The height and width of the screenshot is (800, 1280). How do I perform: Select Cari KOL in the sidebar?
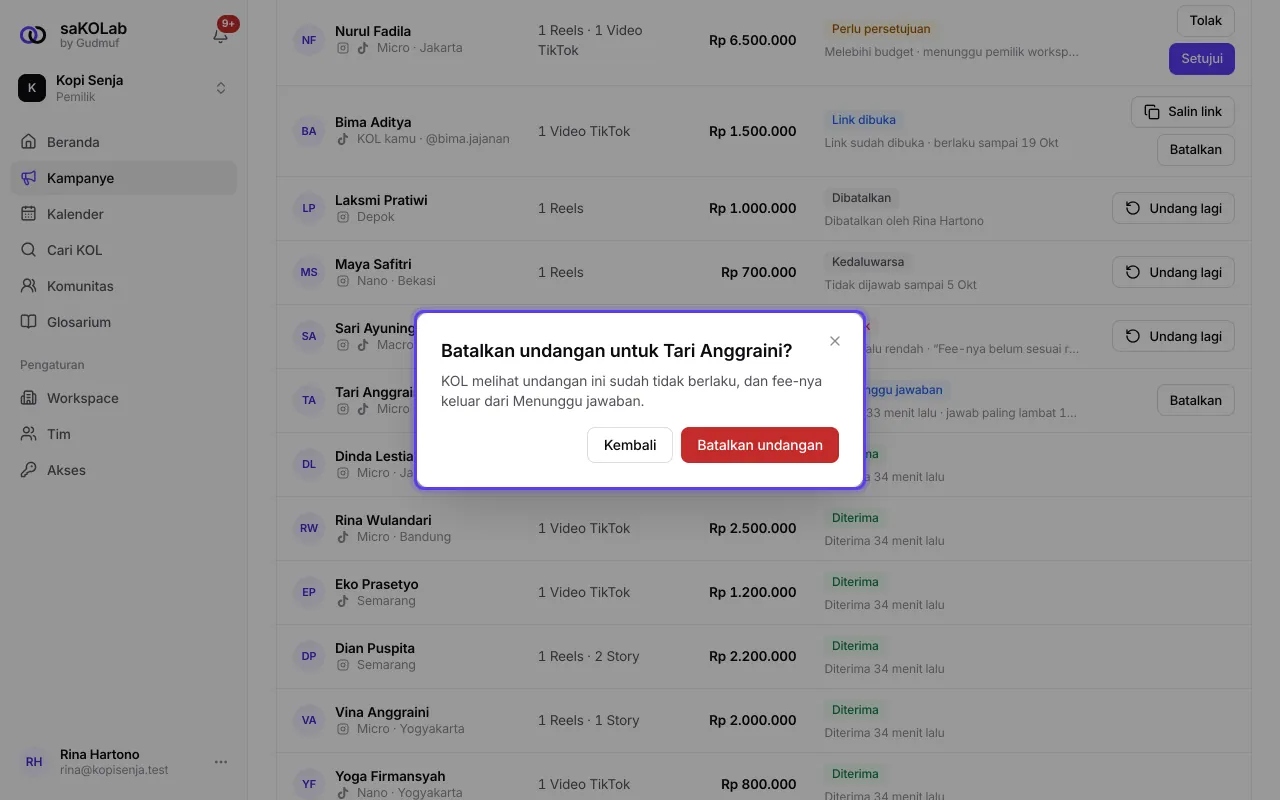tap(123, 250)
